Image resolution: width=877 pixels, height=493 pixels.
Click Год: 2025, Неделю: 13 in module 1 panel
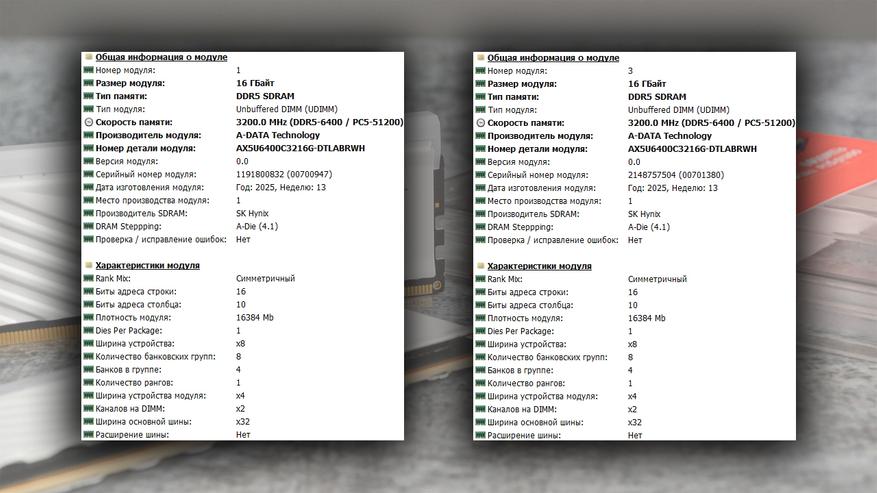pyautogui.click(x=281, y=187)
